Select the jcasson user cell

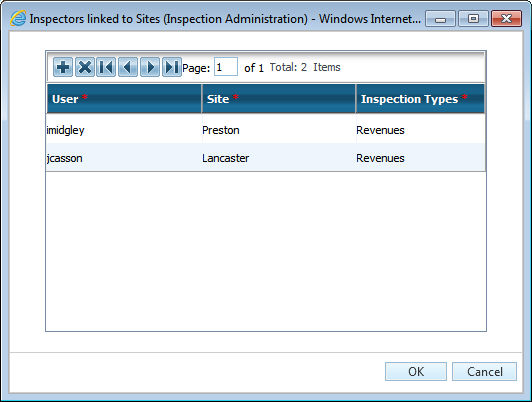(124, 158)
